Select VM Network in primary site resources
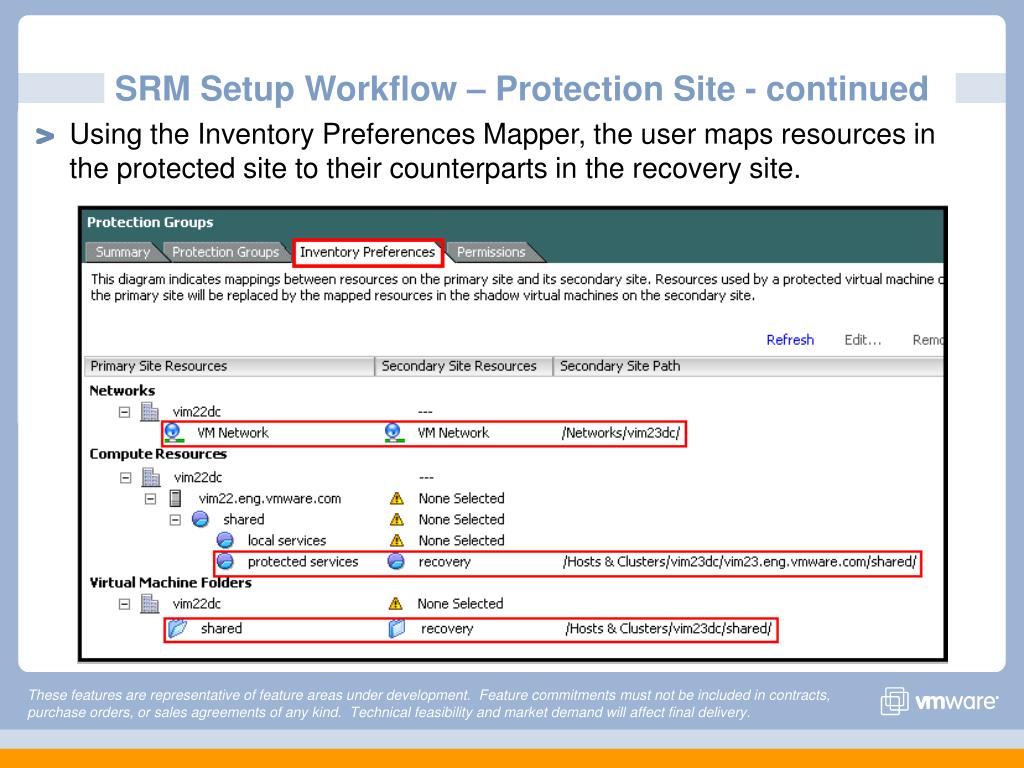 click(x=232, y=433)
